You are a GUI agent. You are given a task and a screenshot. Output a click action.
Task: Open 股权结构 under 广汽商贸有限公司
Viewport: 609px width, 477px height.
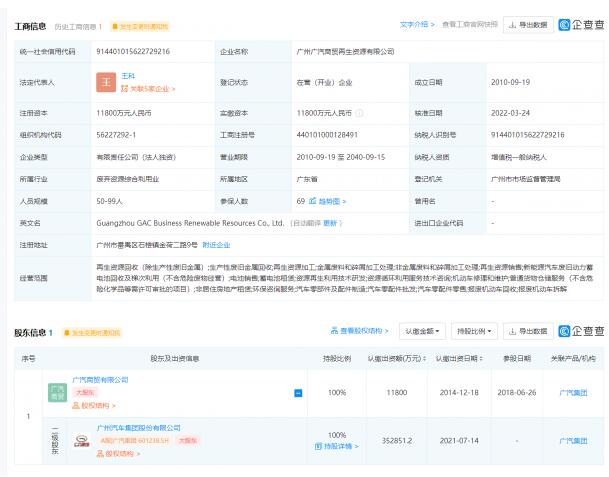click(94, 406)
